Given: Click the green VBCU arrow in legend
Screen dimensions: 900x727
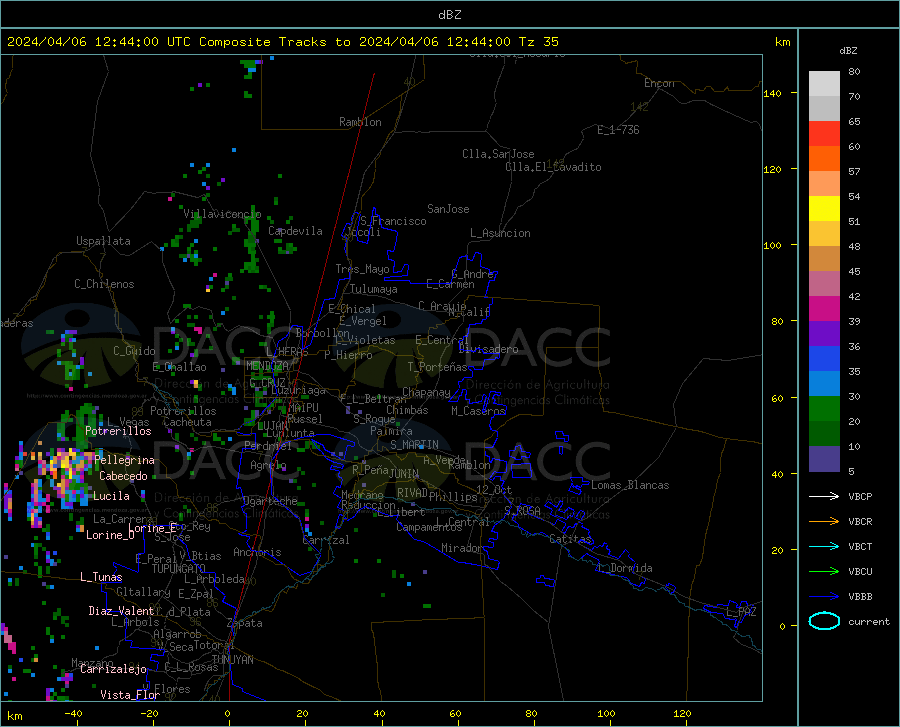Looking at the screenshot, I should click(x=824, y=571).
